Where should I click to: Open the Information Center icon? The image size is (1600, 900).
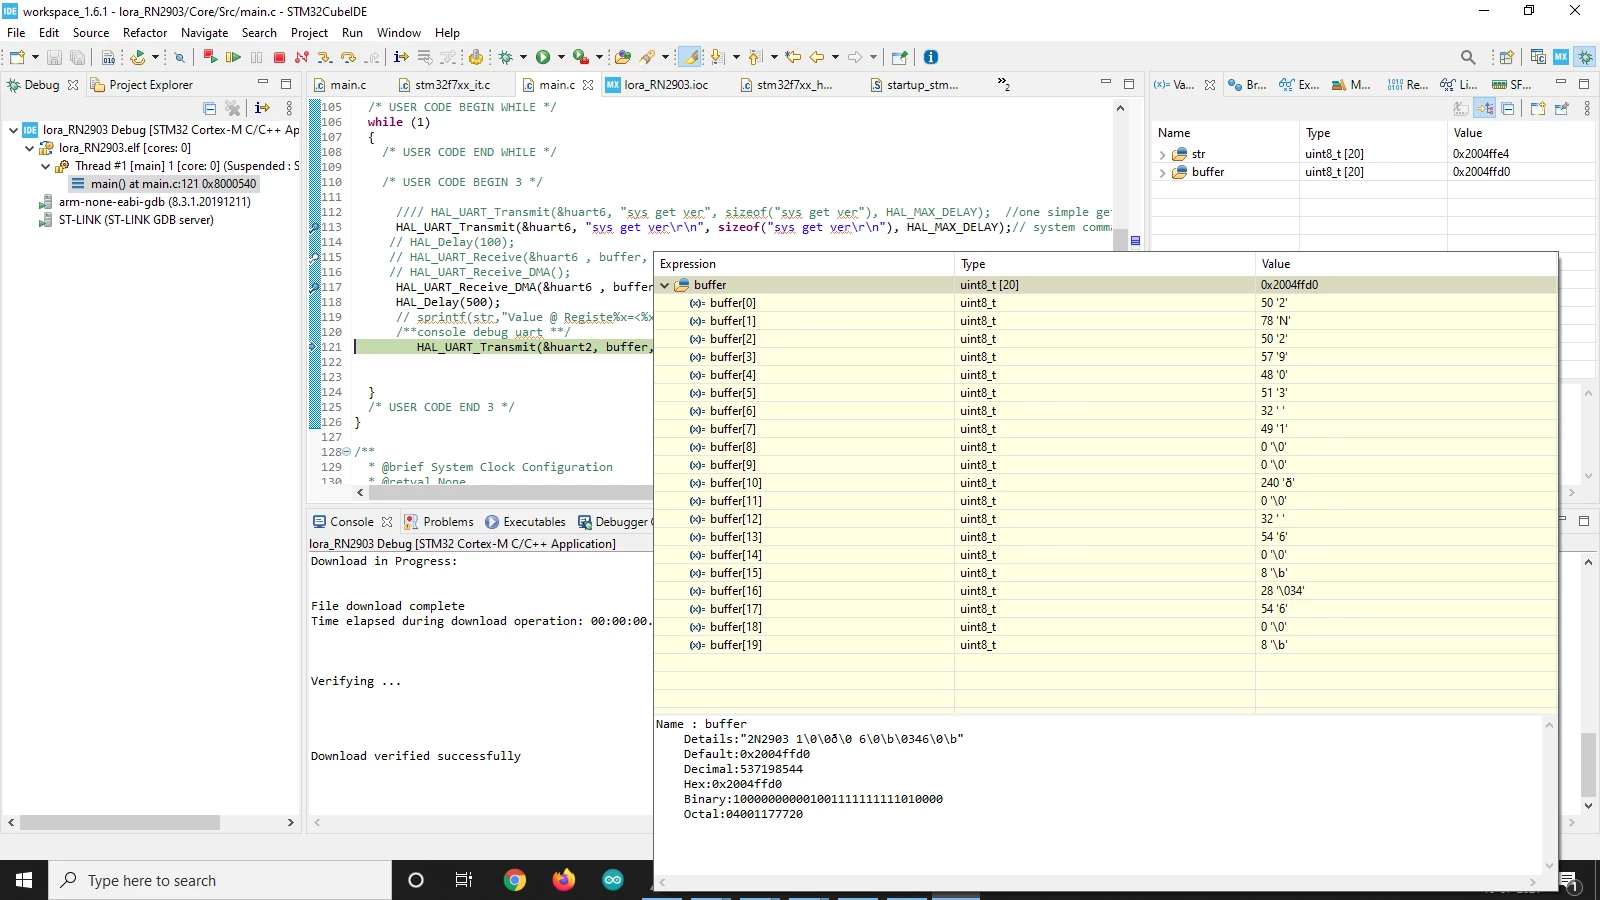(x=931, y=57)
